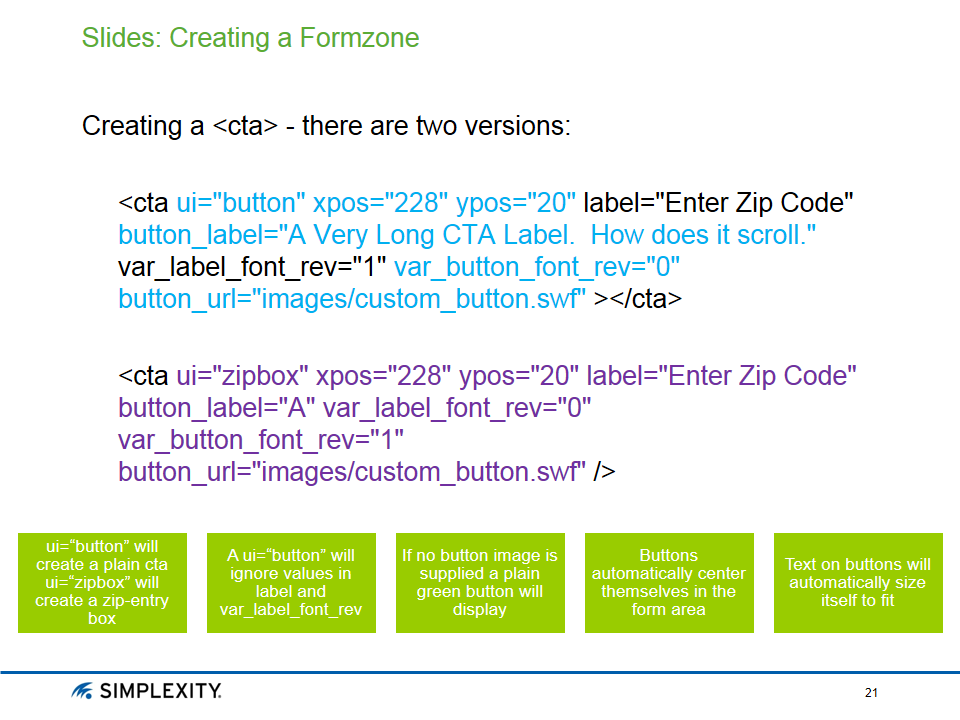Click the 'Text on buttons will automatically size' box
Viewport: 960px width, 720px height.
click(x=857, y=582)
